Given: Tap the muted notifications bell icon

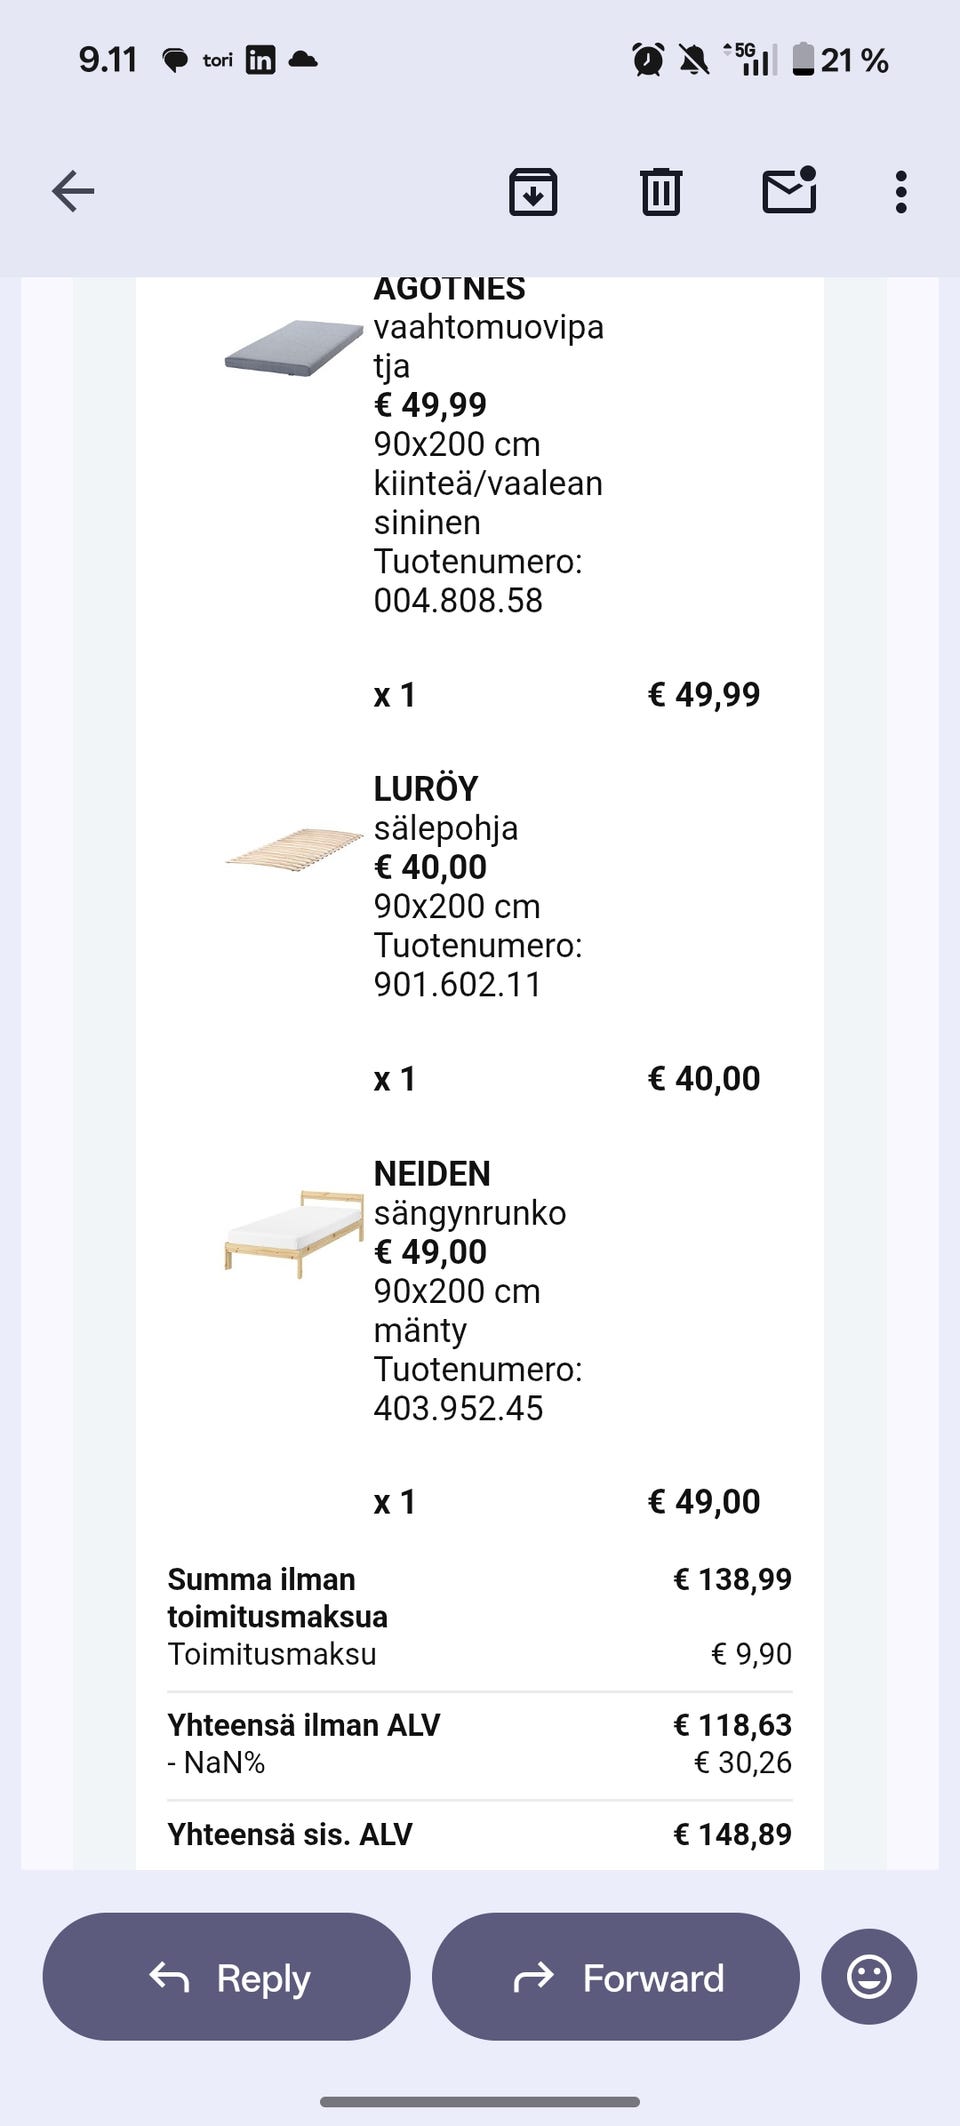Looking at the screenshot, I should (x=693, y=60).
